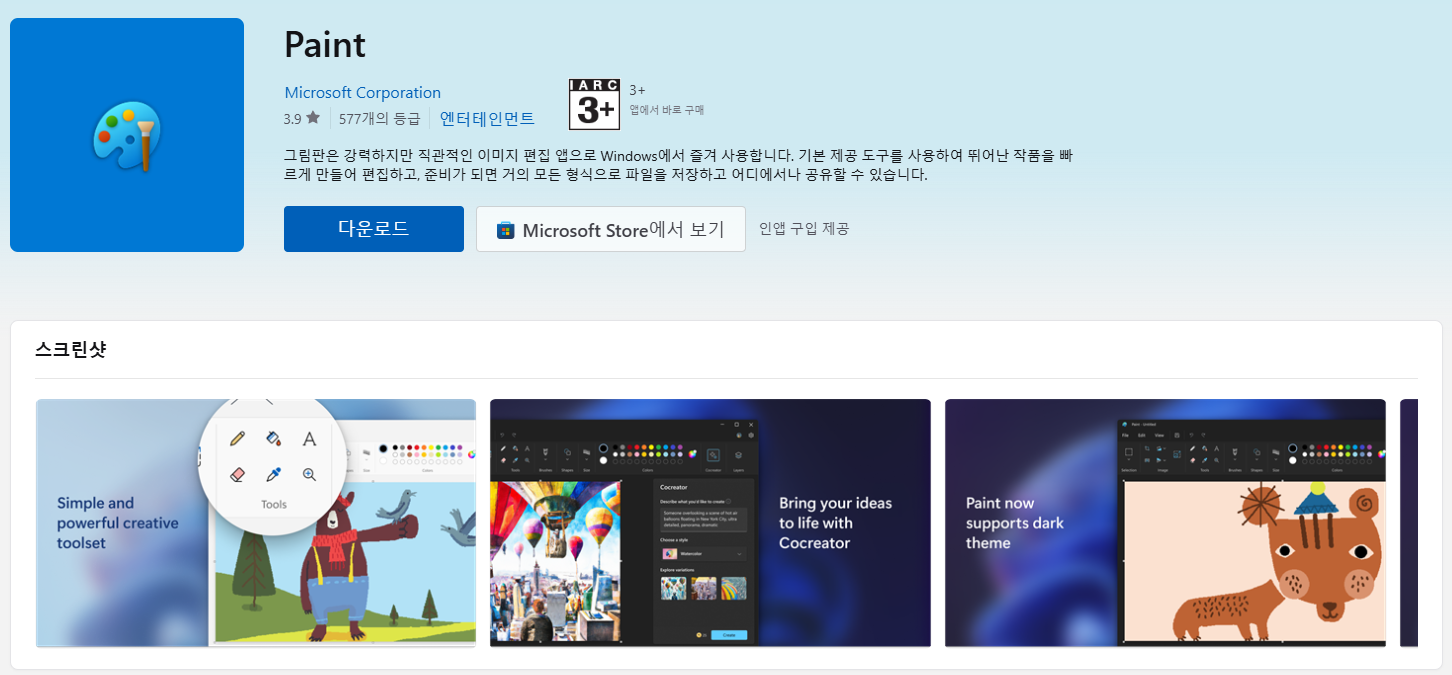
Task: Click the partially visible fourth screenshot
Action: point(1409,523)
